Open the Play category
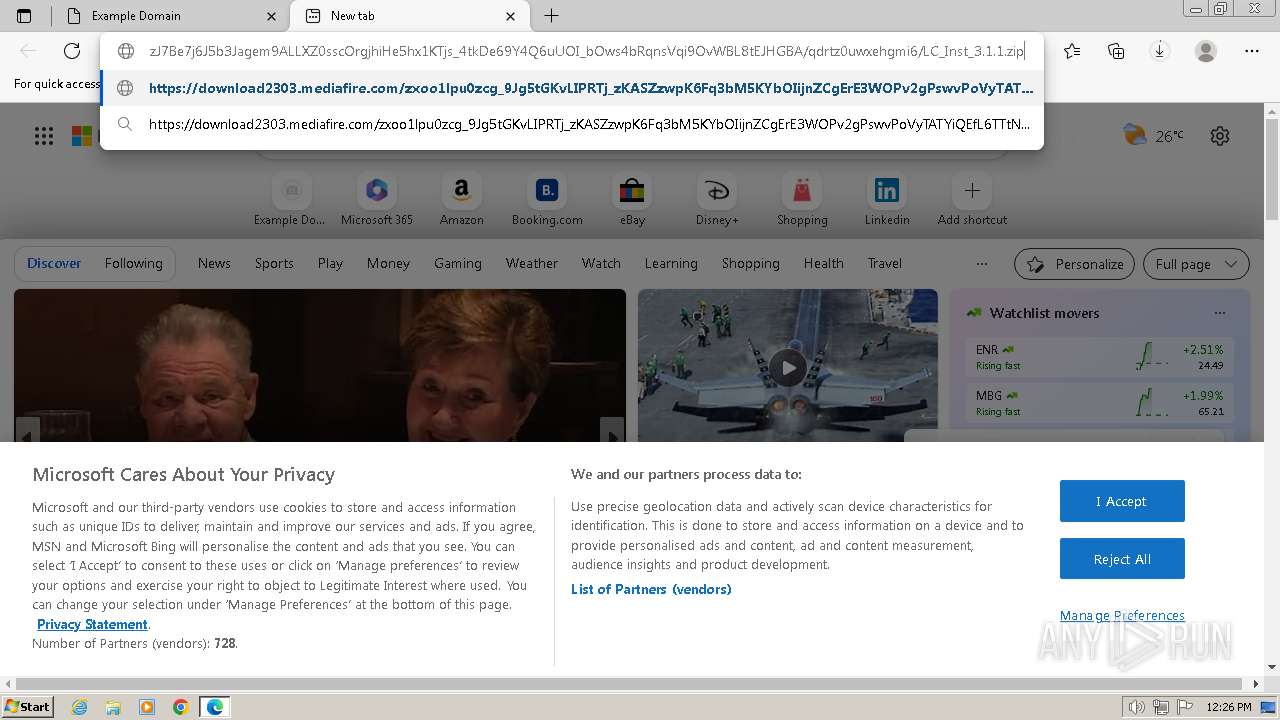The height and width of the screenshot is (720, 1280). point(330,263)
